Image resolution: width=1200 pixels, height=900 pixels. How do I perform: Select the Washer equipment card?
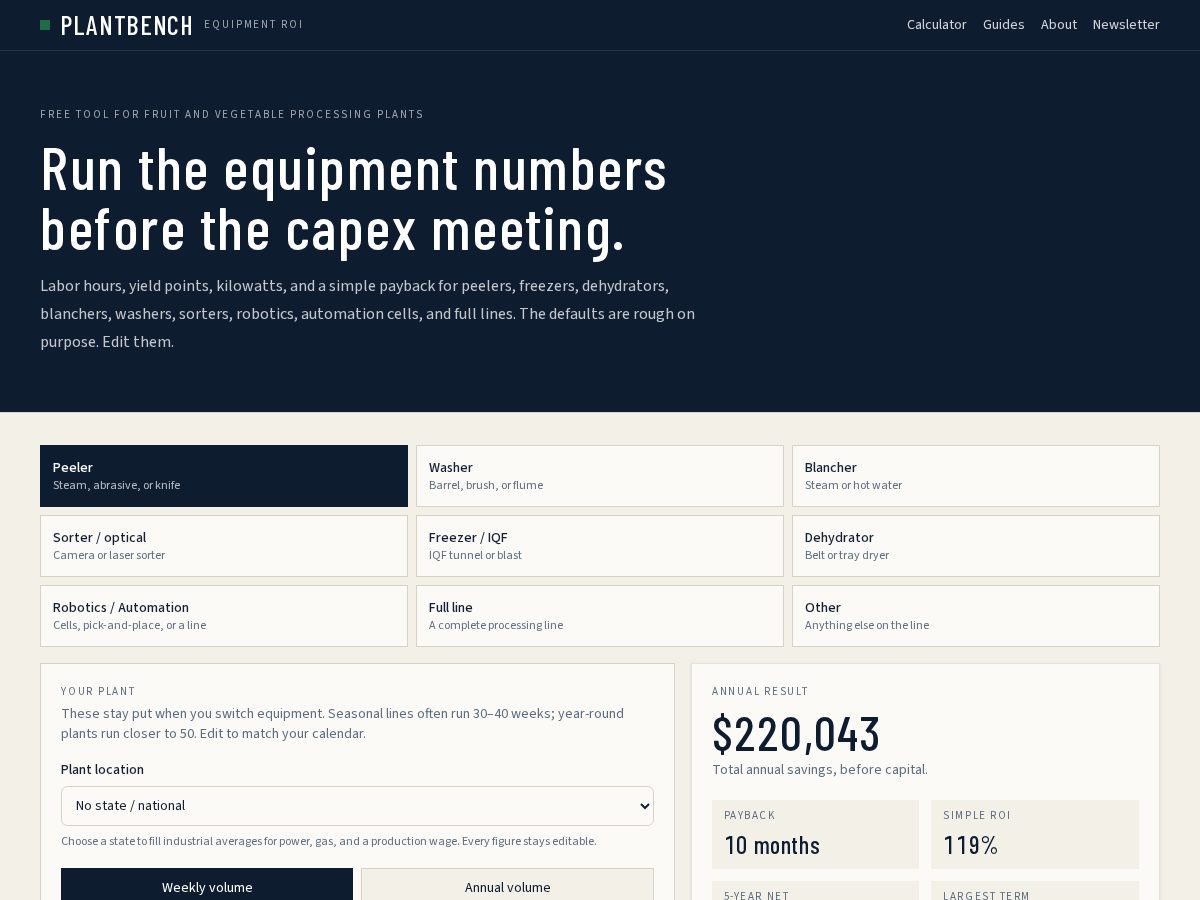(x=600, y=476)
